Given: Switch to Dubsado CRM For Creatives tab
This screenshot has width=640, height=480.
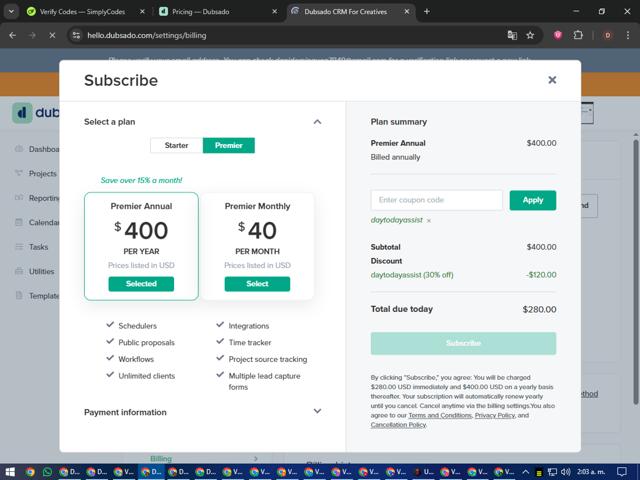Looking at the screenshot, I should click(x=345, y=11).
